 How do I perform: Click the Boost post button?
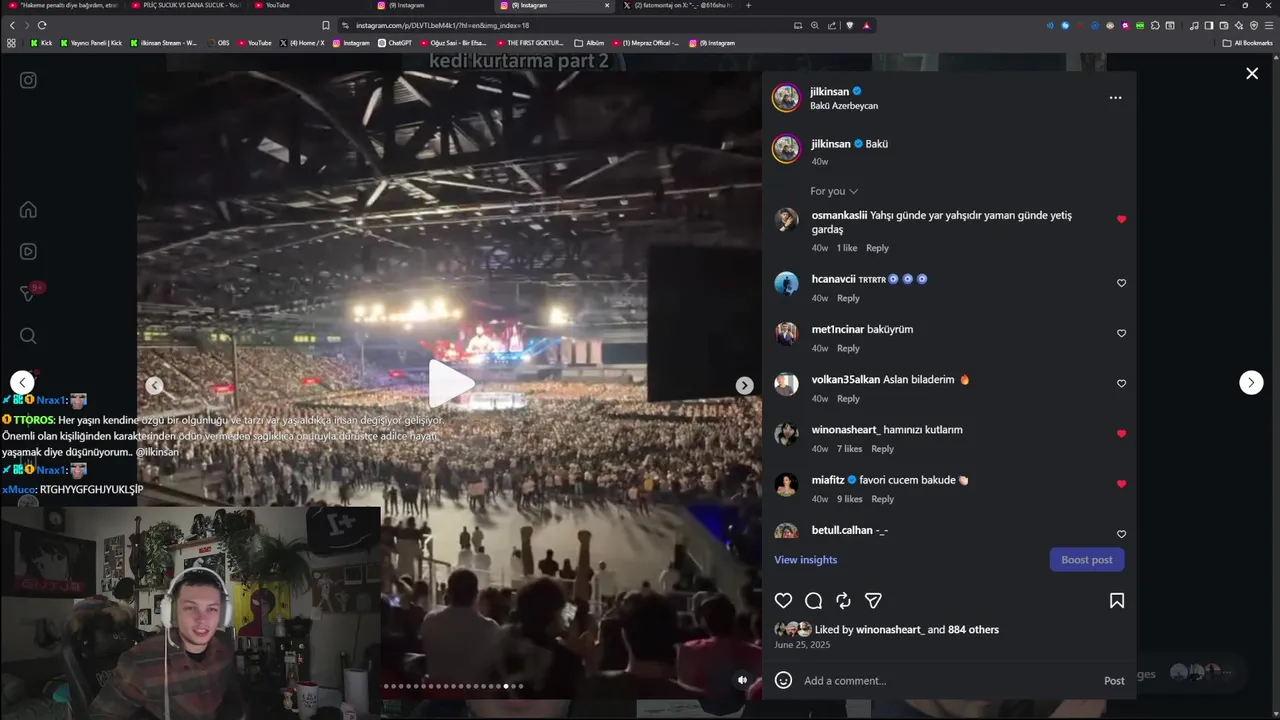[x=1087, y=560]
